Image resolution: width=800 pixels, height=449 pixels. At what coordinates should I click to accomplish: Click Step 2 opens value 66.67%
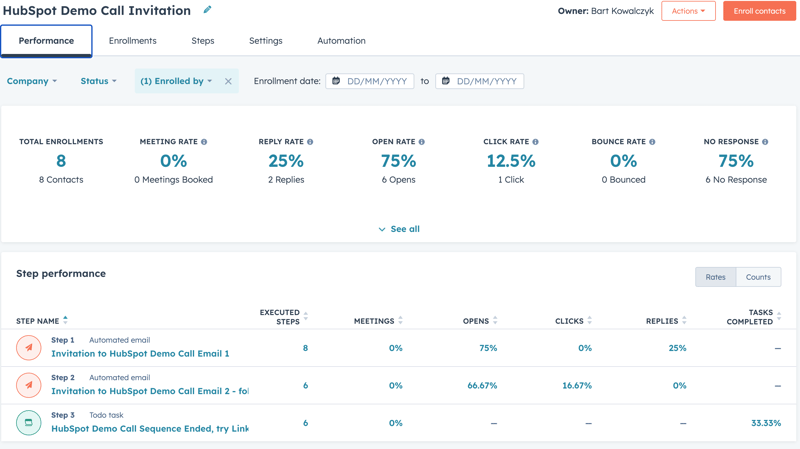[x=482, y=386]
